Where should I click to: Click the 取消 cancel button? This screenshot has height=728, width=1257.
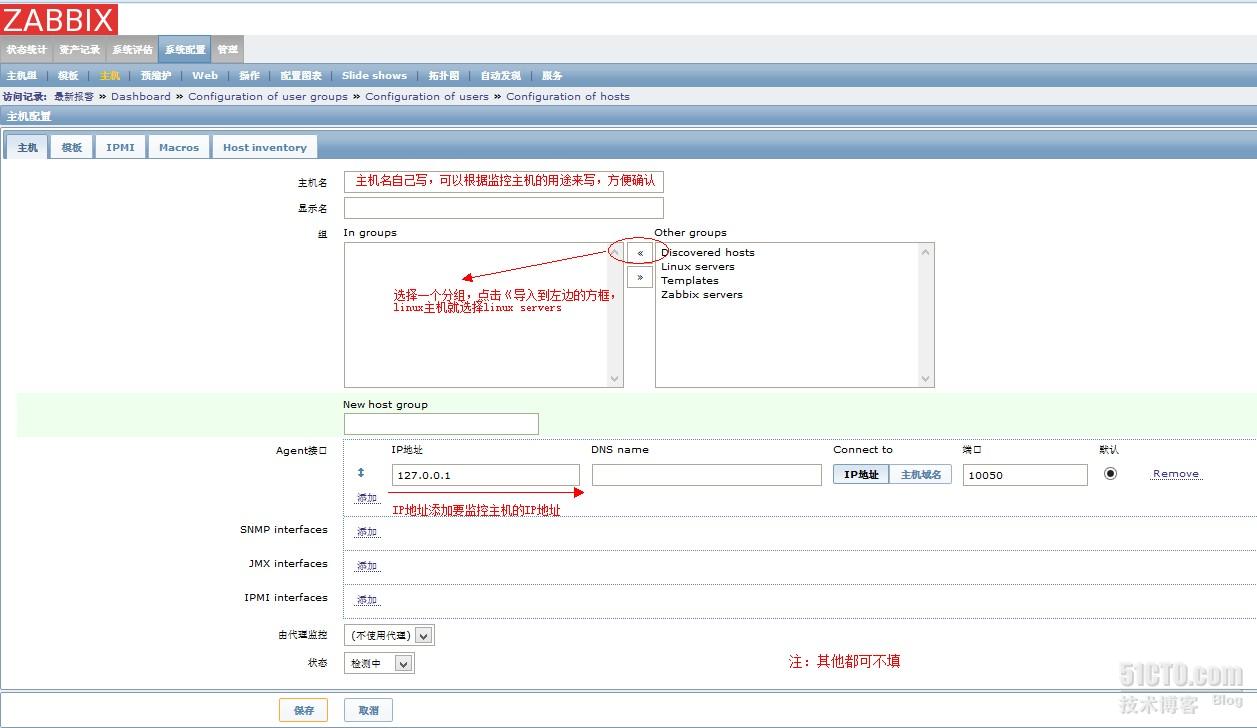368,710
